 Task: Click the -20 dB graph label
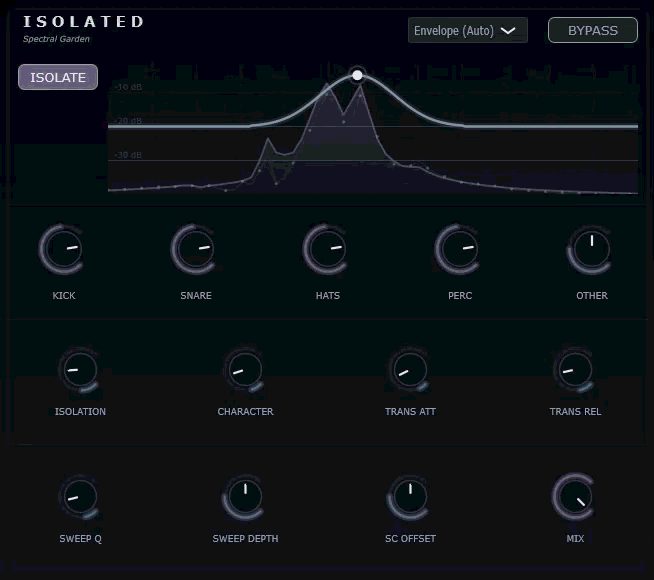(128, 121)
